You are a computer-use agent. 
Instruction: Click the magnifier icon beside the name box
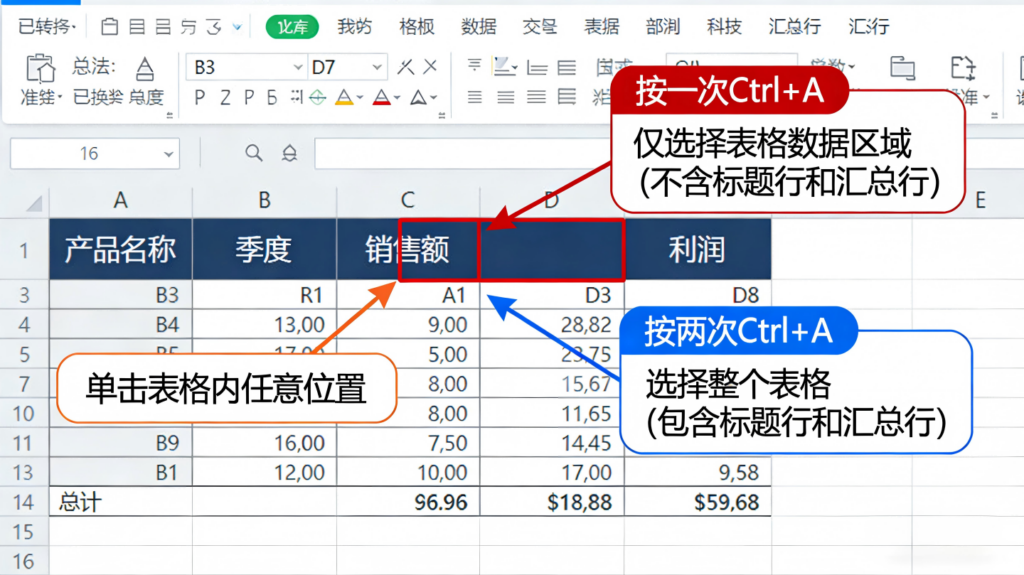click(x=253, y=153)
